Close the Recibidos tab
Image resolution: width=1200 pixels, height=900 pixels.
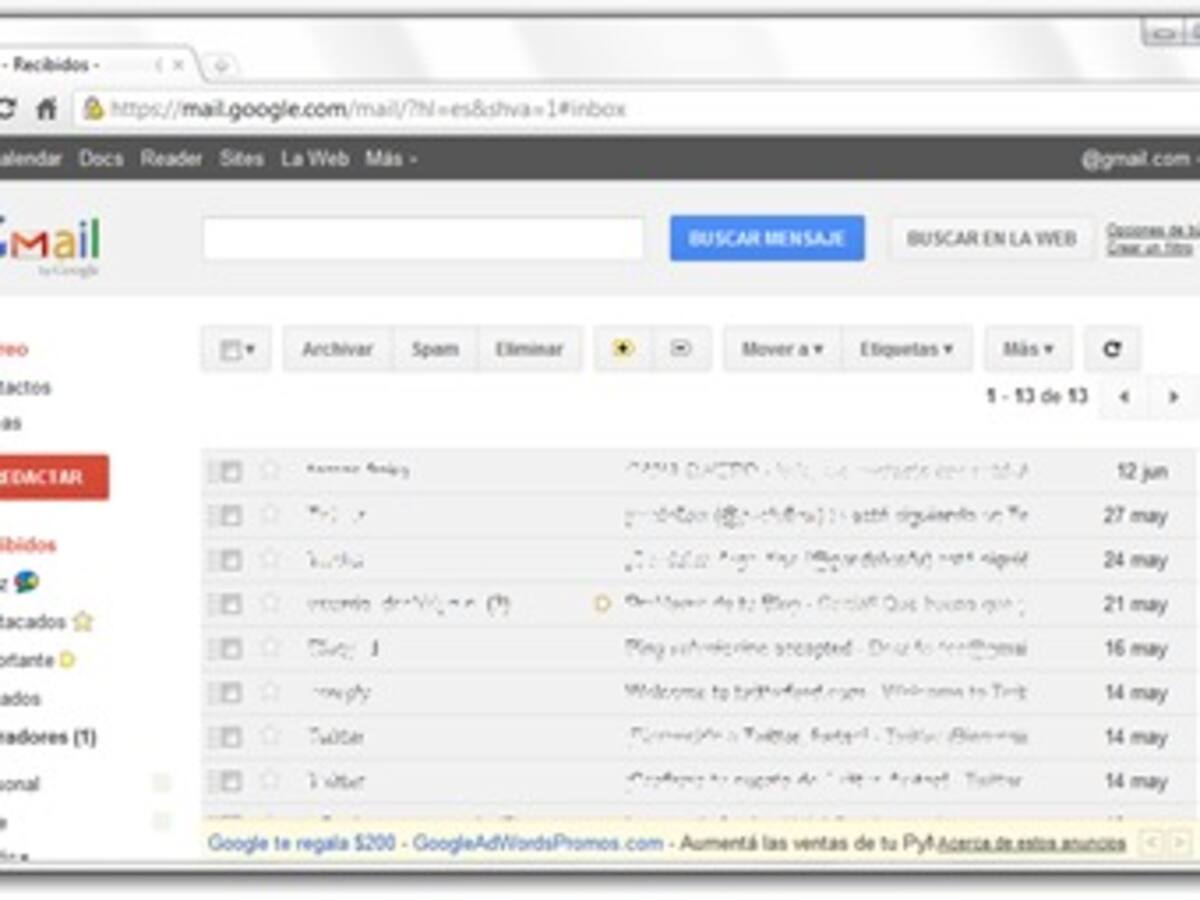pyautogui.click(x=179, y=65)
